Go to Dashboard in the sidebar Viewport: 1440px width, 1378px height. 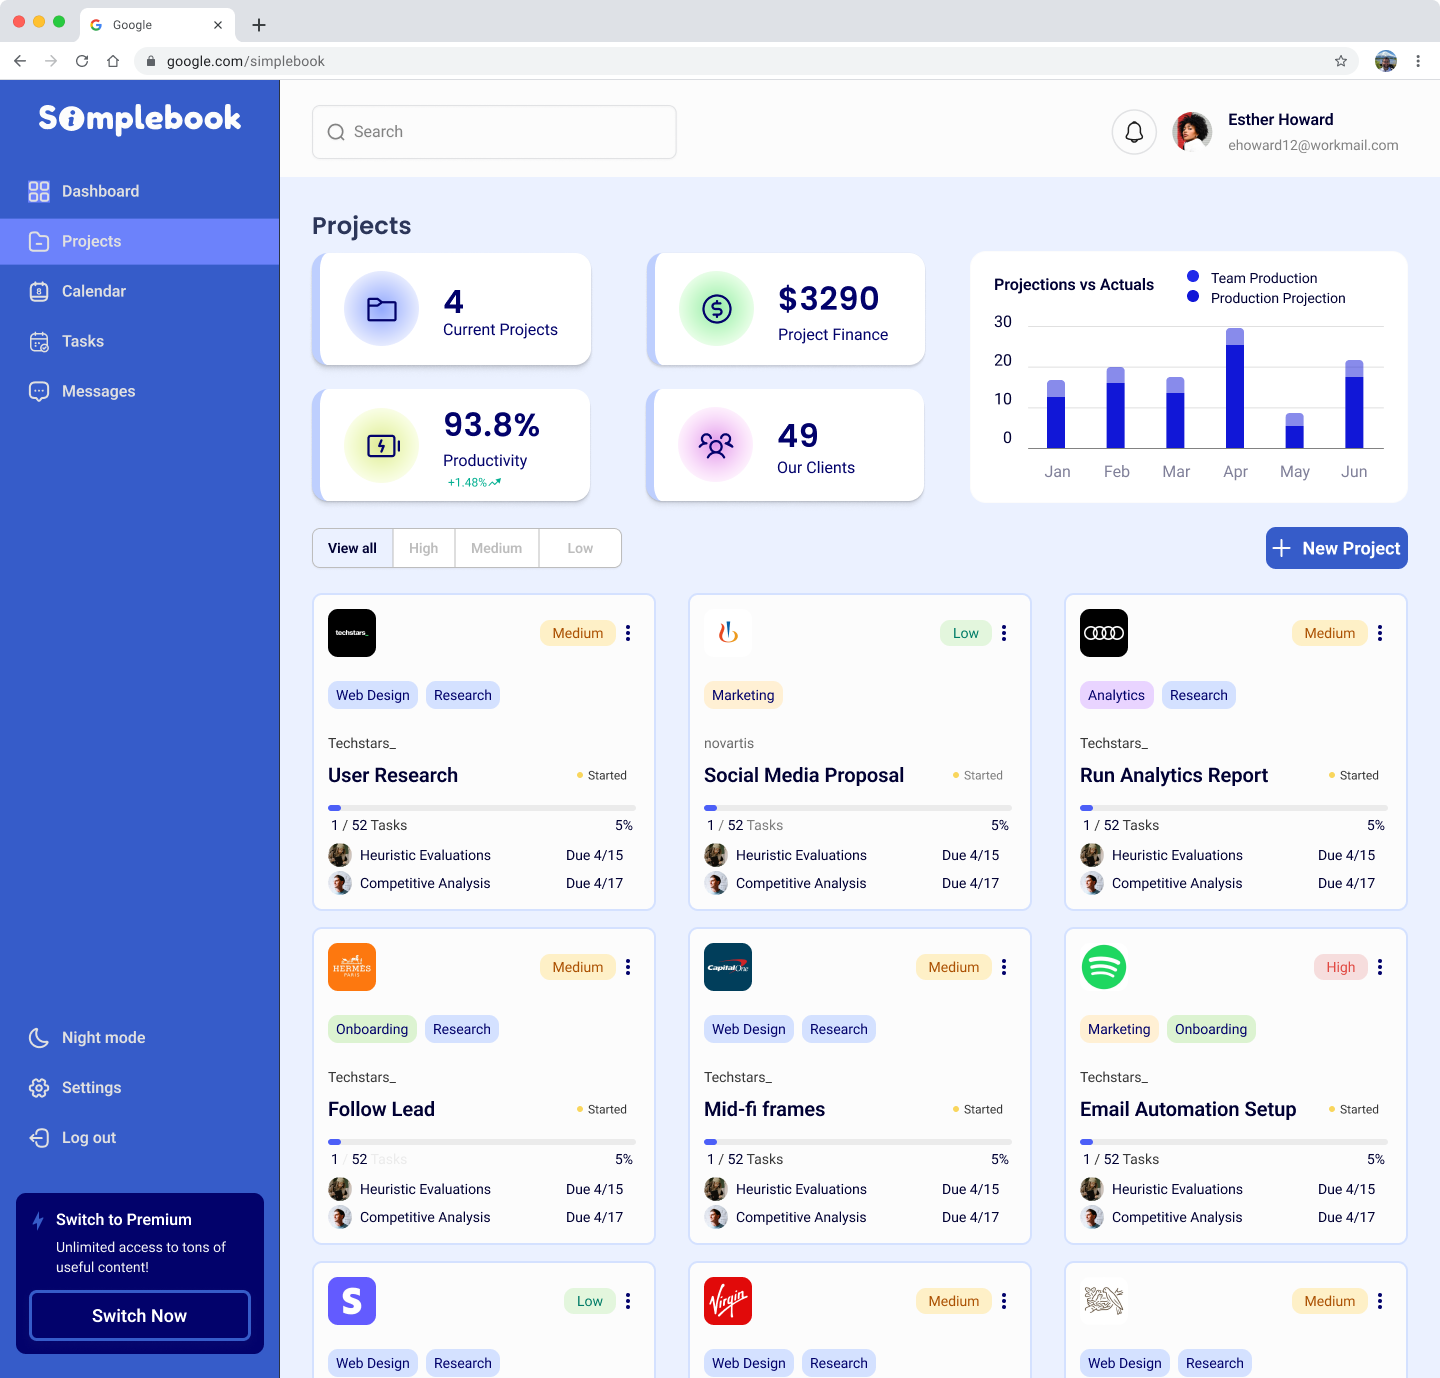140,191
